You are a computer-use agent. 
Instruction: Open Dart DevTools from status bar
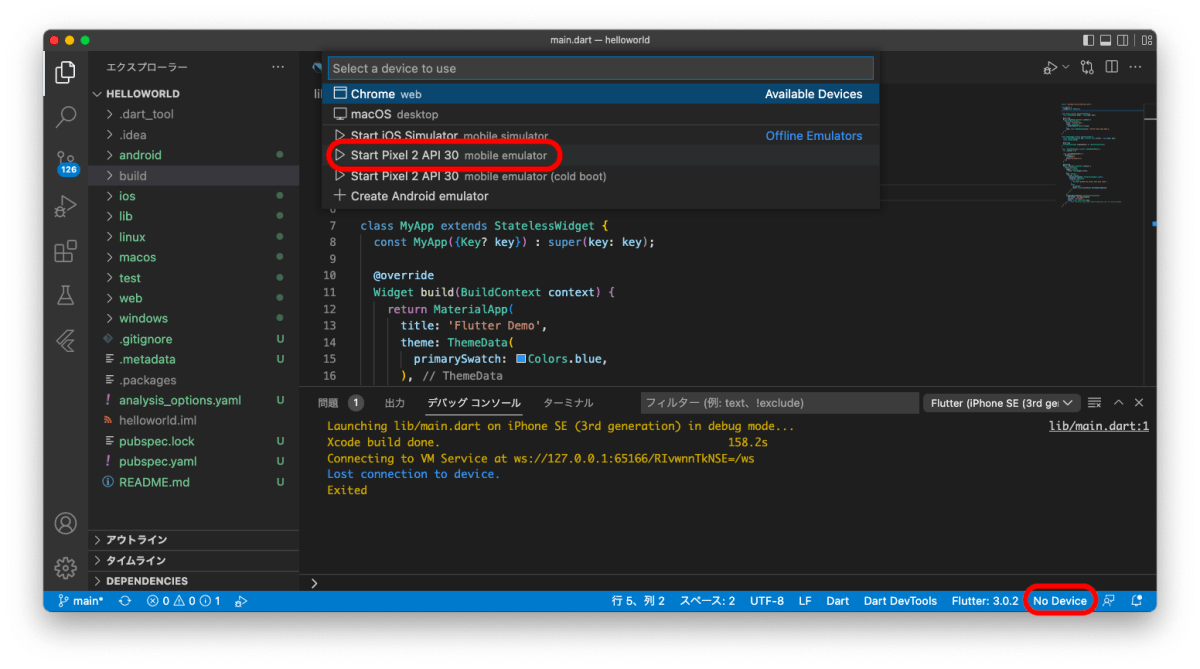click(900, 601)
